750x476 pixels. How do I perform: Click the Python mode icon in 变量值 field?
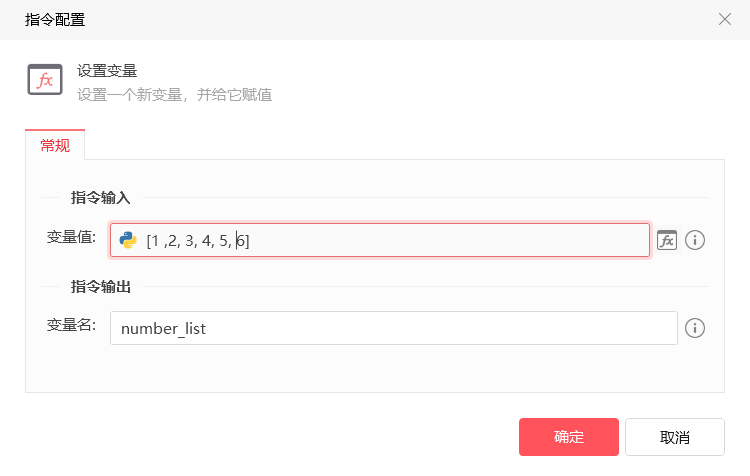(x=128, y=240)
